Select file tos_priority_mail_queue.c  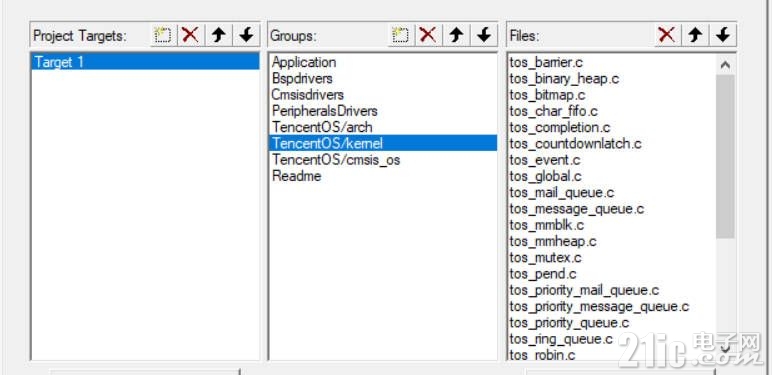(x=584, y=290)
